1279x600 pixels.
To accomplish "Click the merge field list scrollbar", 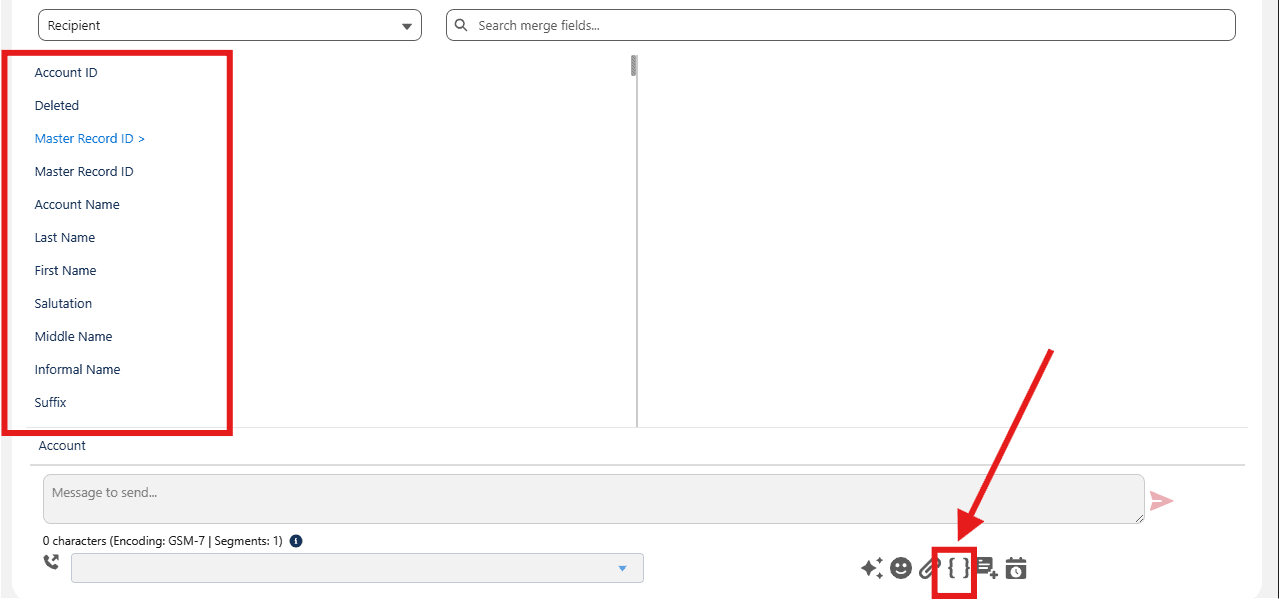I will pyautogui.click(x=634, y=66).
